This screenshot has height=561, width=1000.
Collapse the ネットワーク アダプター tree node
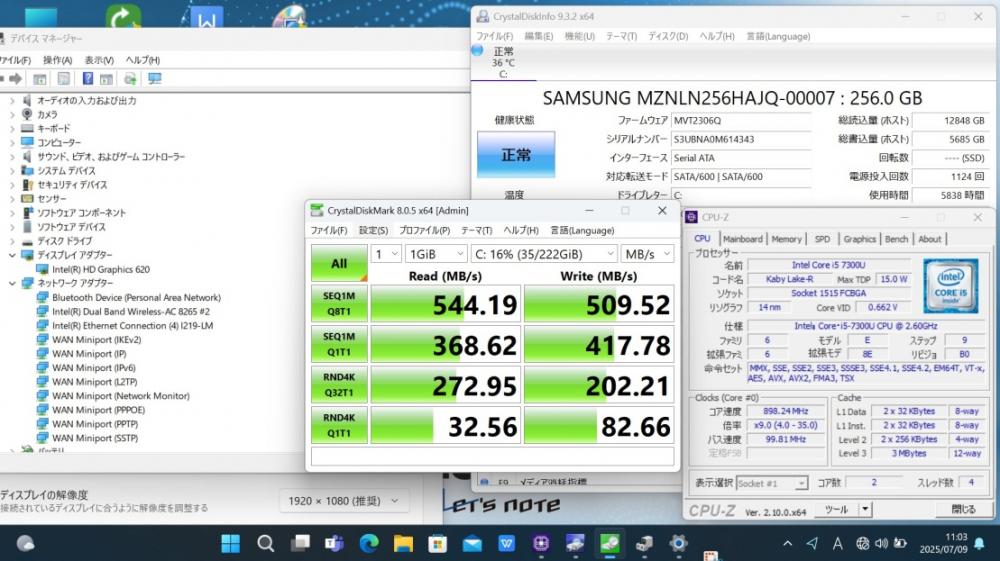tap(12, 283)
